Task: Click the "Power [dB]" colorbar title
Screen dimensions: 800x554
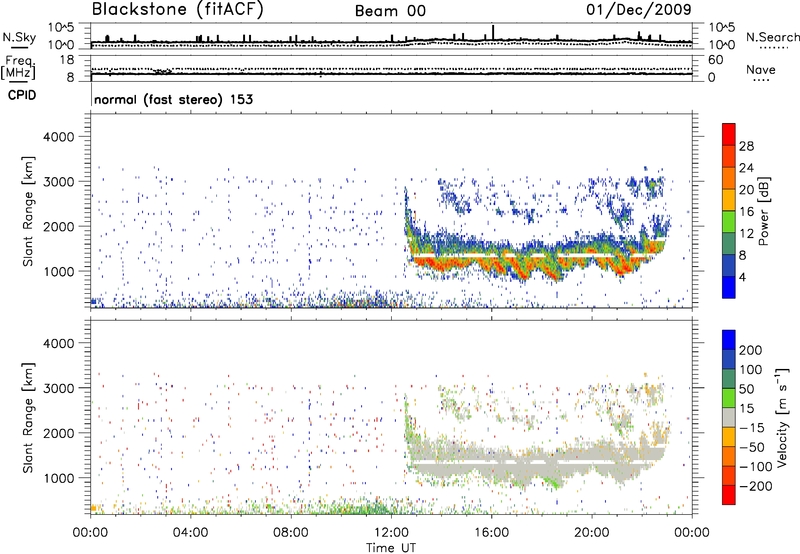Action: 763,211
